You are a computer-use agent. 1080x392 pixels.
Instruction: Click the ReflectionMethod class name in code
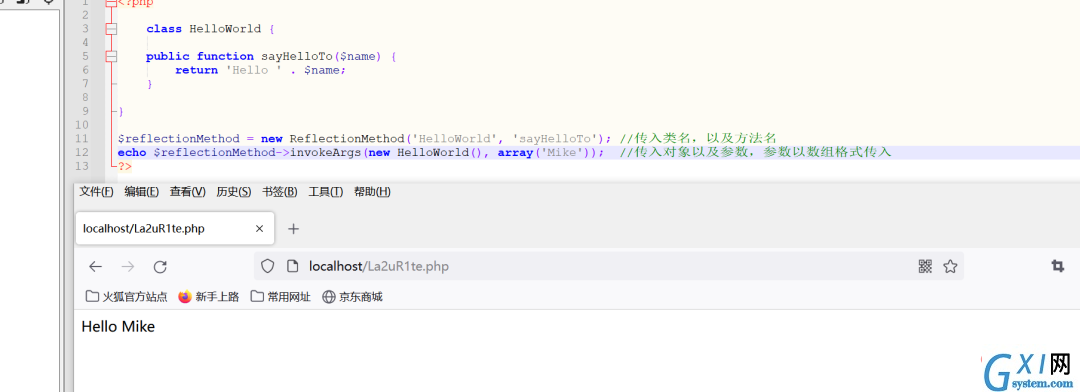(346, 138)
